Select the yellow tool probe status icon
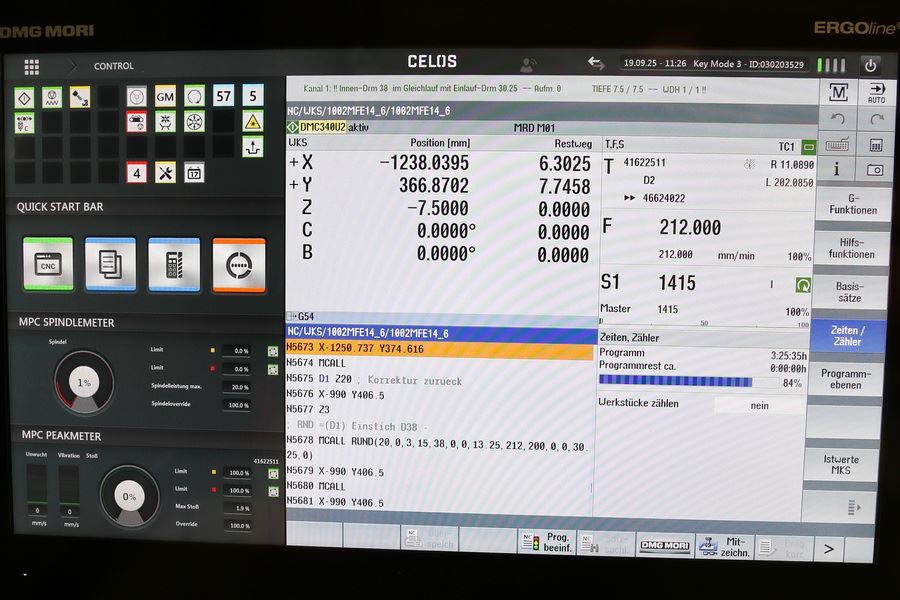The width and height of the screenshot is (900, 600). pos(80,97)
